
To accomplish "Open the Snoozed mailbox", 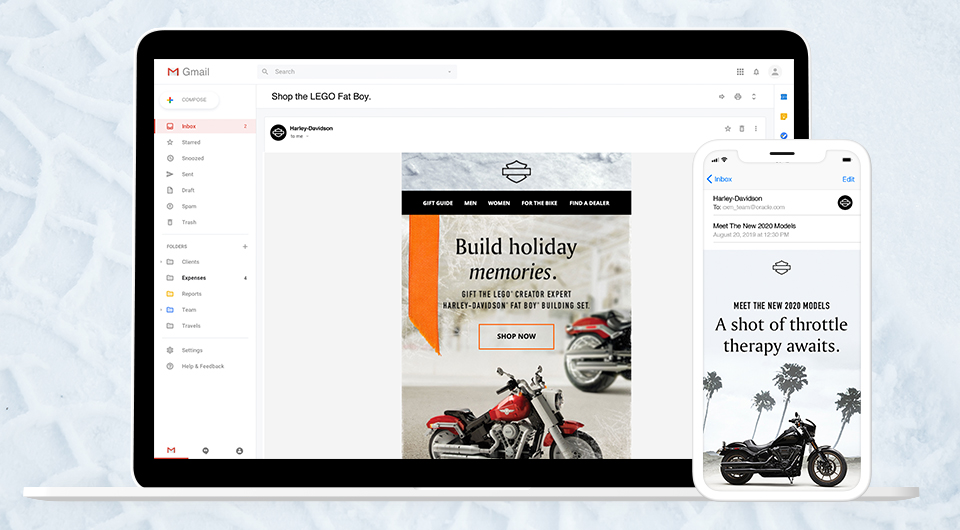I will [192, 158].
